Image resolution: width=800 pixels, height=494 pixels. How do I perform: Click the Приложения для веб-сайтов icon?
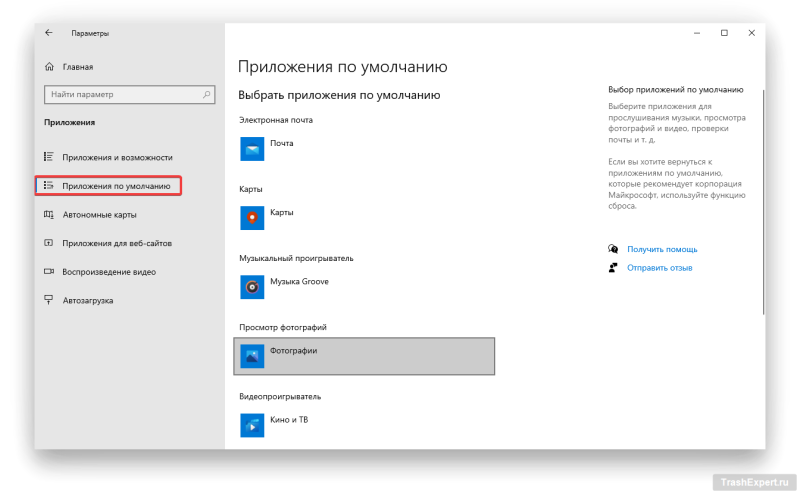48,243
